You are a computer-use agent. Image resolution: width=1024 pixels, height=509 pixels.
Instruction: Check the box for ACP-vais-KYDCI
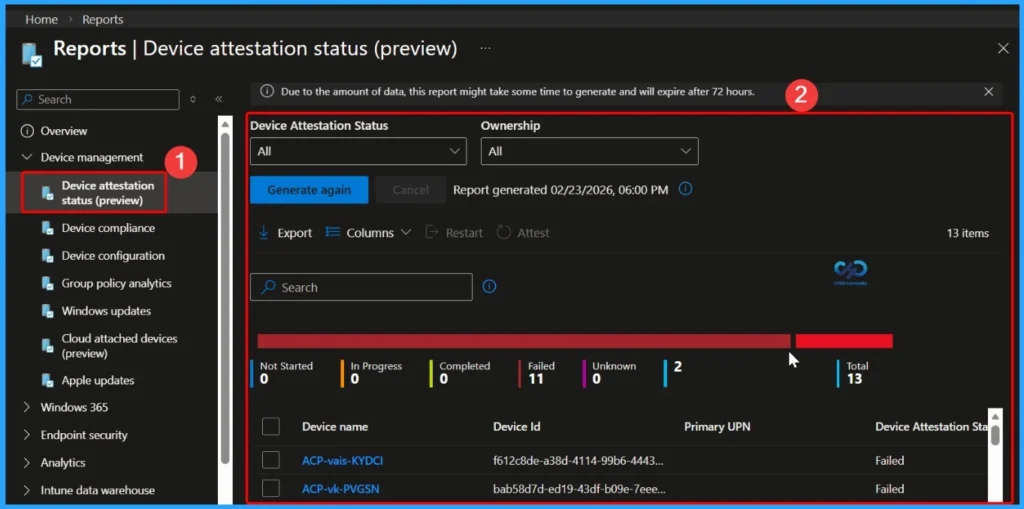[270, 461]
